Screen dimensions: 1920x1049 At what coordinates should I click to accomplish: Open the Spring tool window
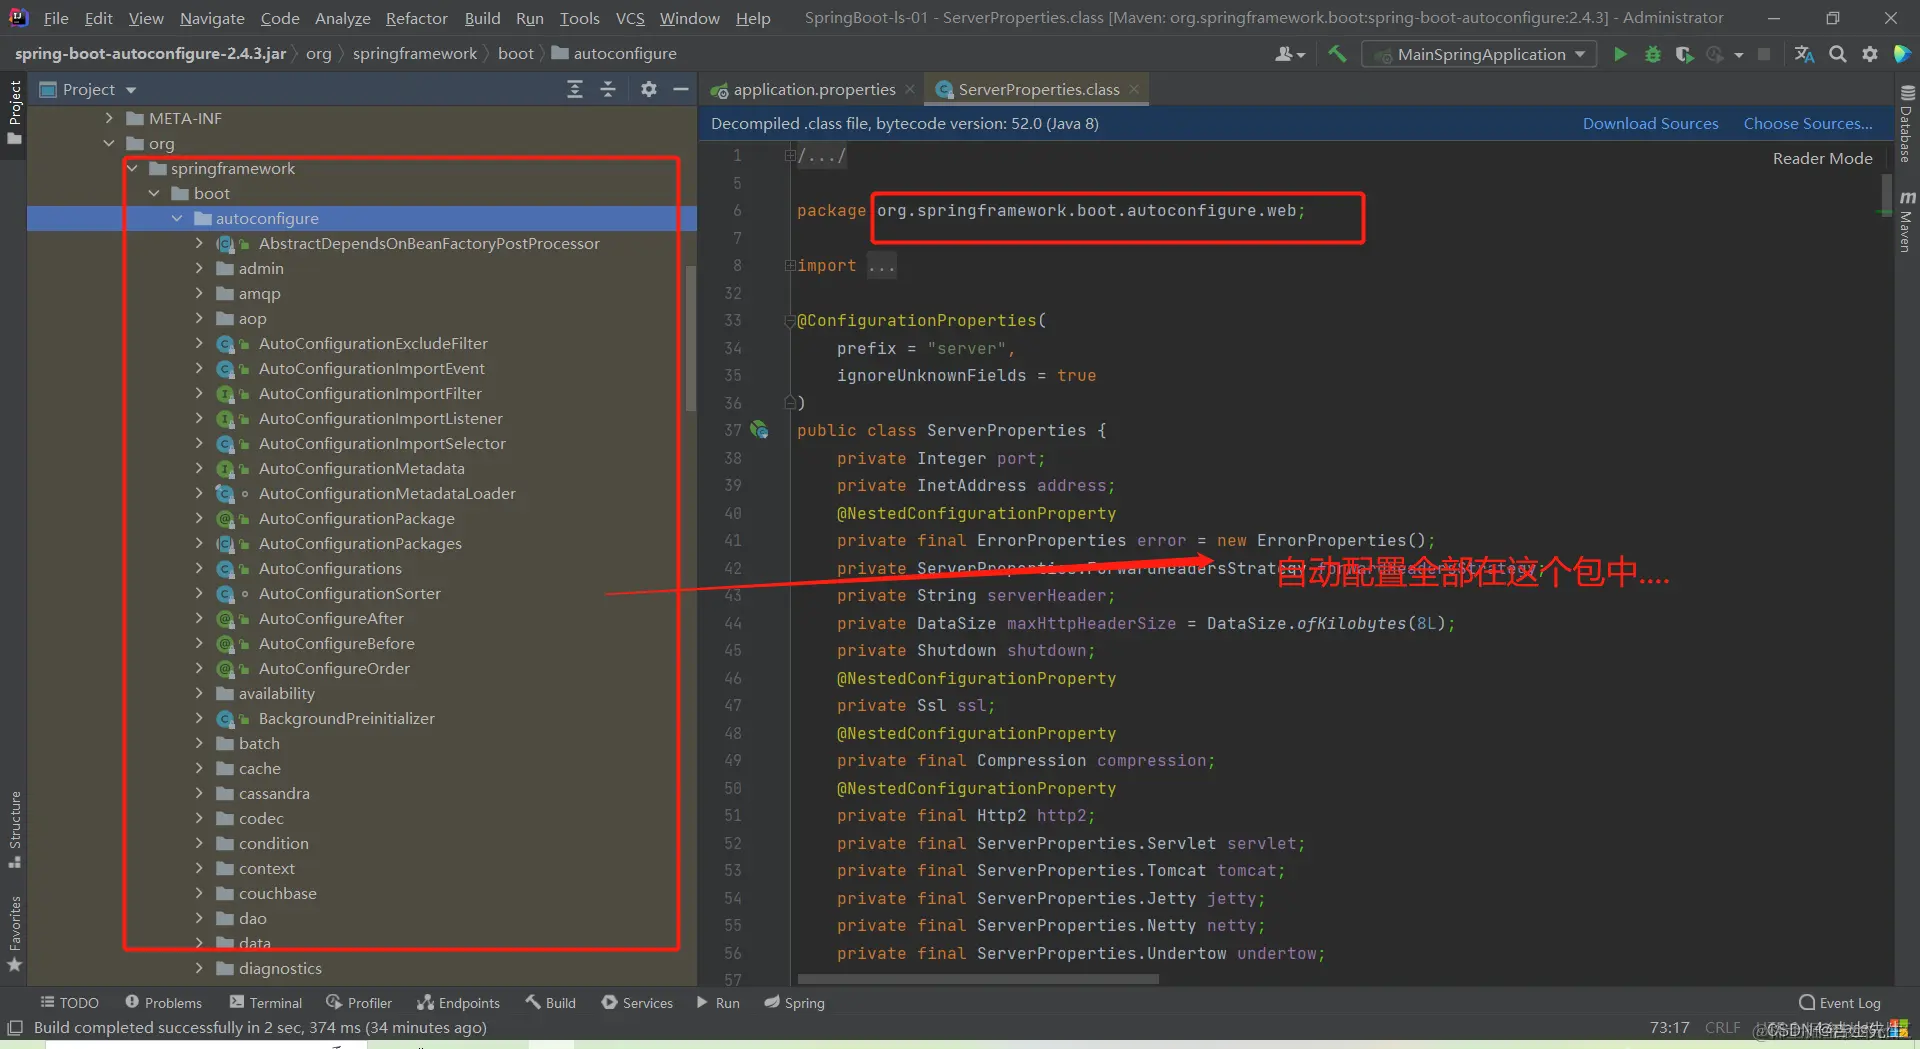pyautogui.click(x=795, y=1003)
